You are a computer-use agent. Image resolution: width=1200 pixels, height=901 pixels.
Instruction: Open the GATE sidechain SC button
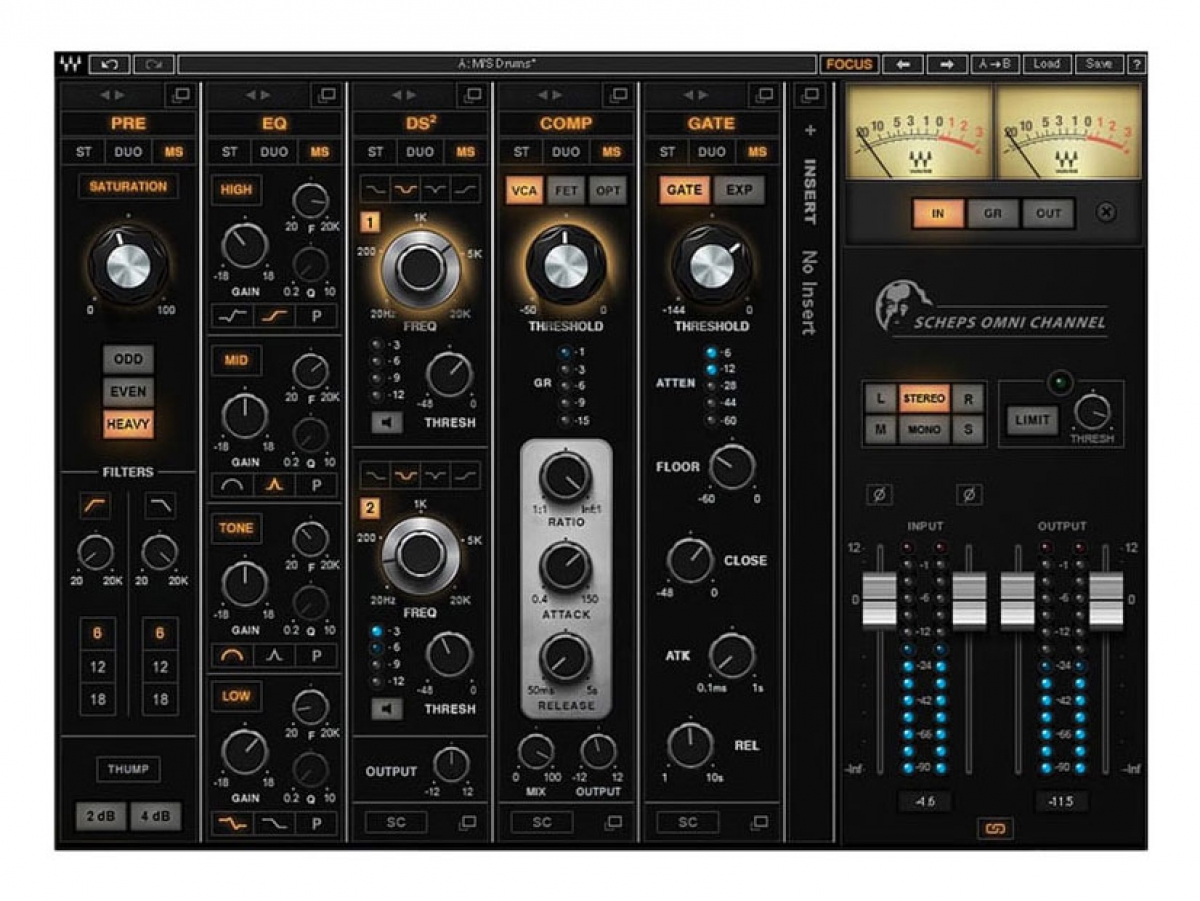click(x=688, y=822)
